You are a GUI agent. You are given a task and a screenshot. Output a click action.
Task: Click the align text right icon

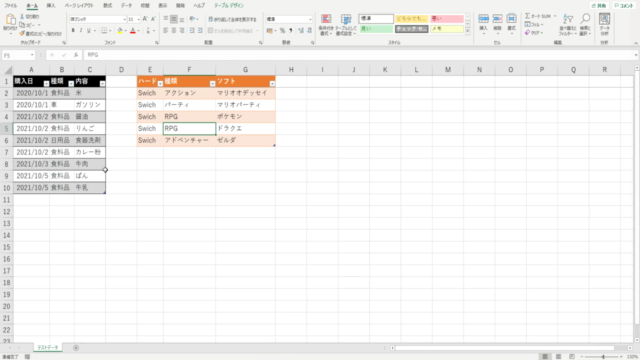[x=182, y=31]
